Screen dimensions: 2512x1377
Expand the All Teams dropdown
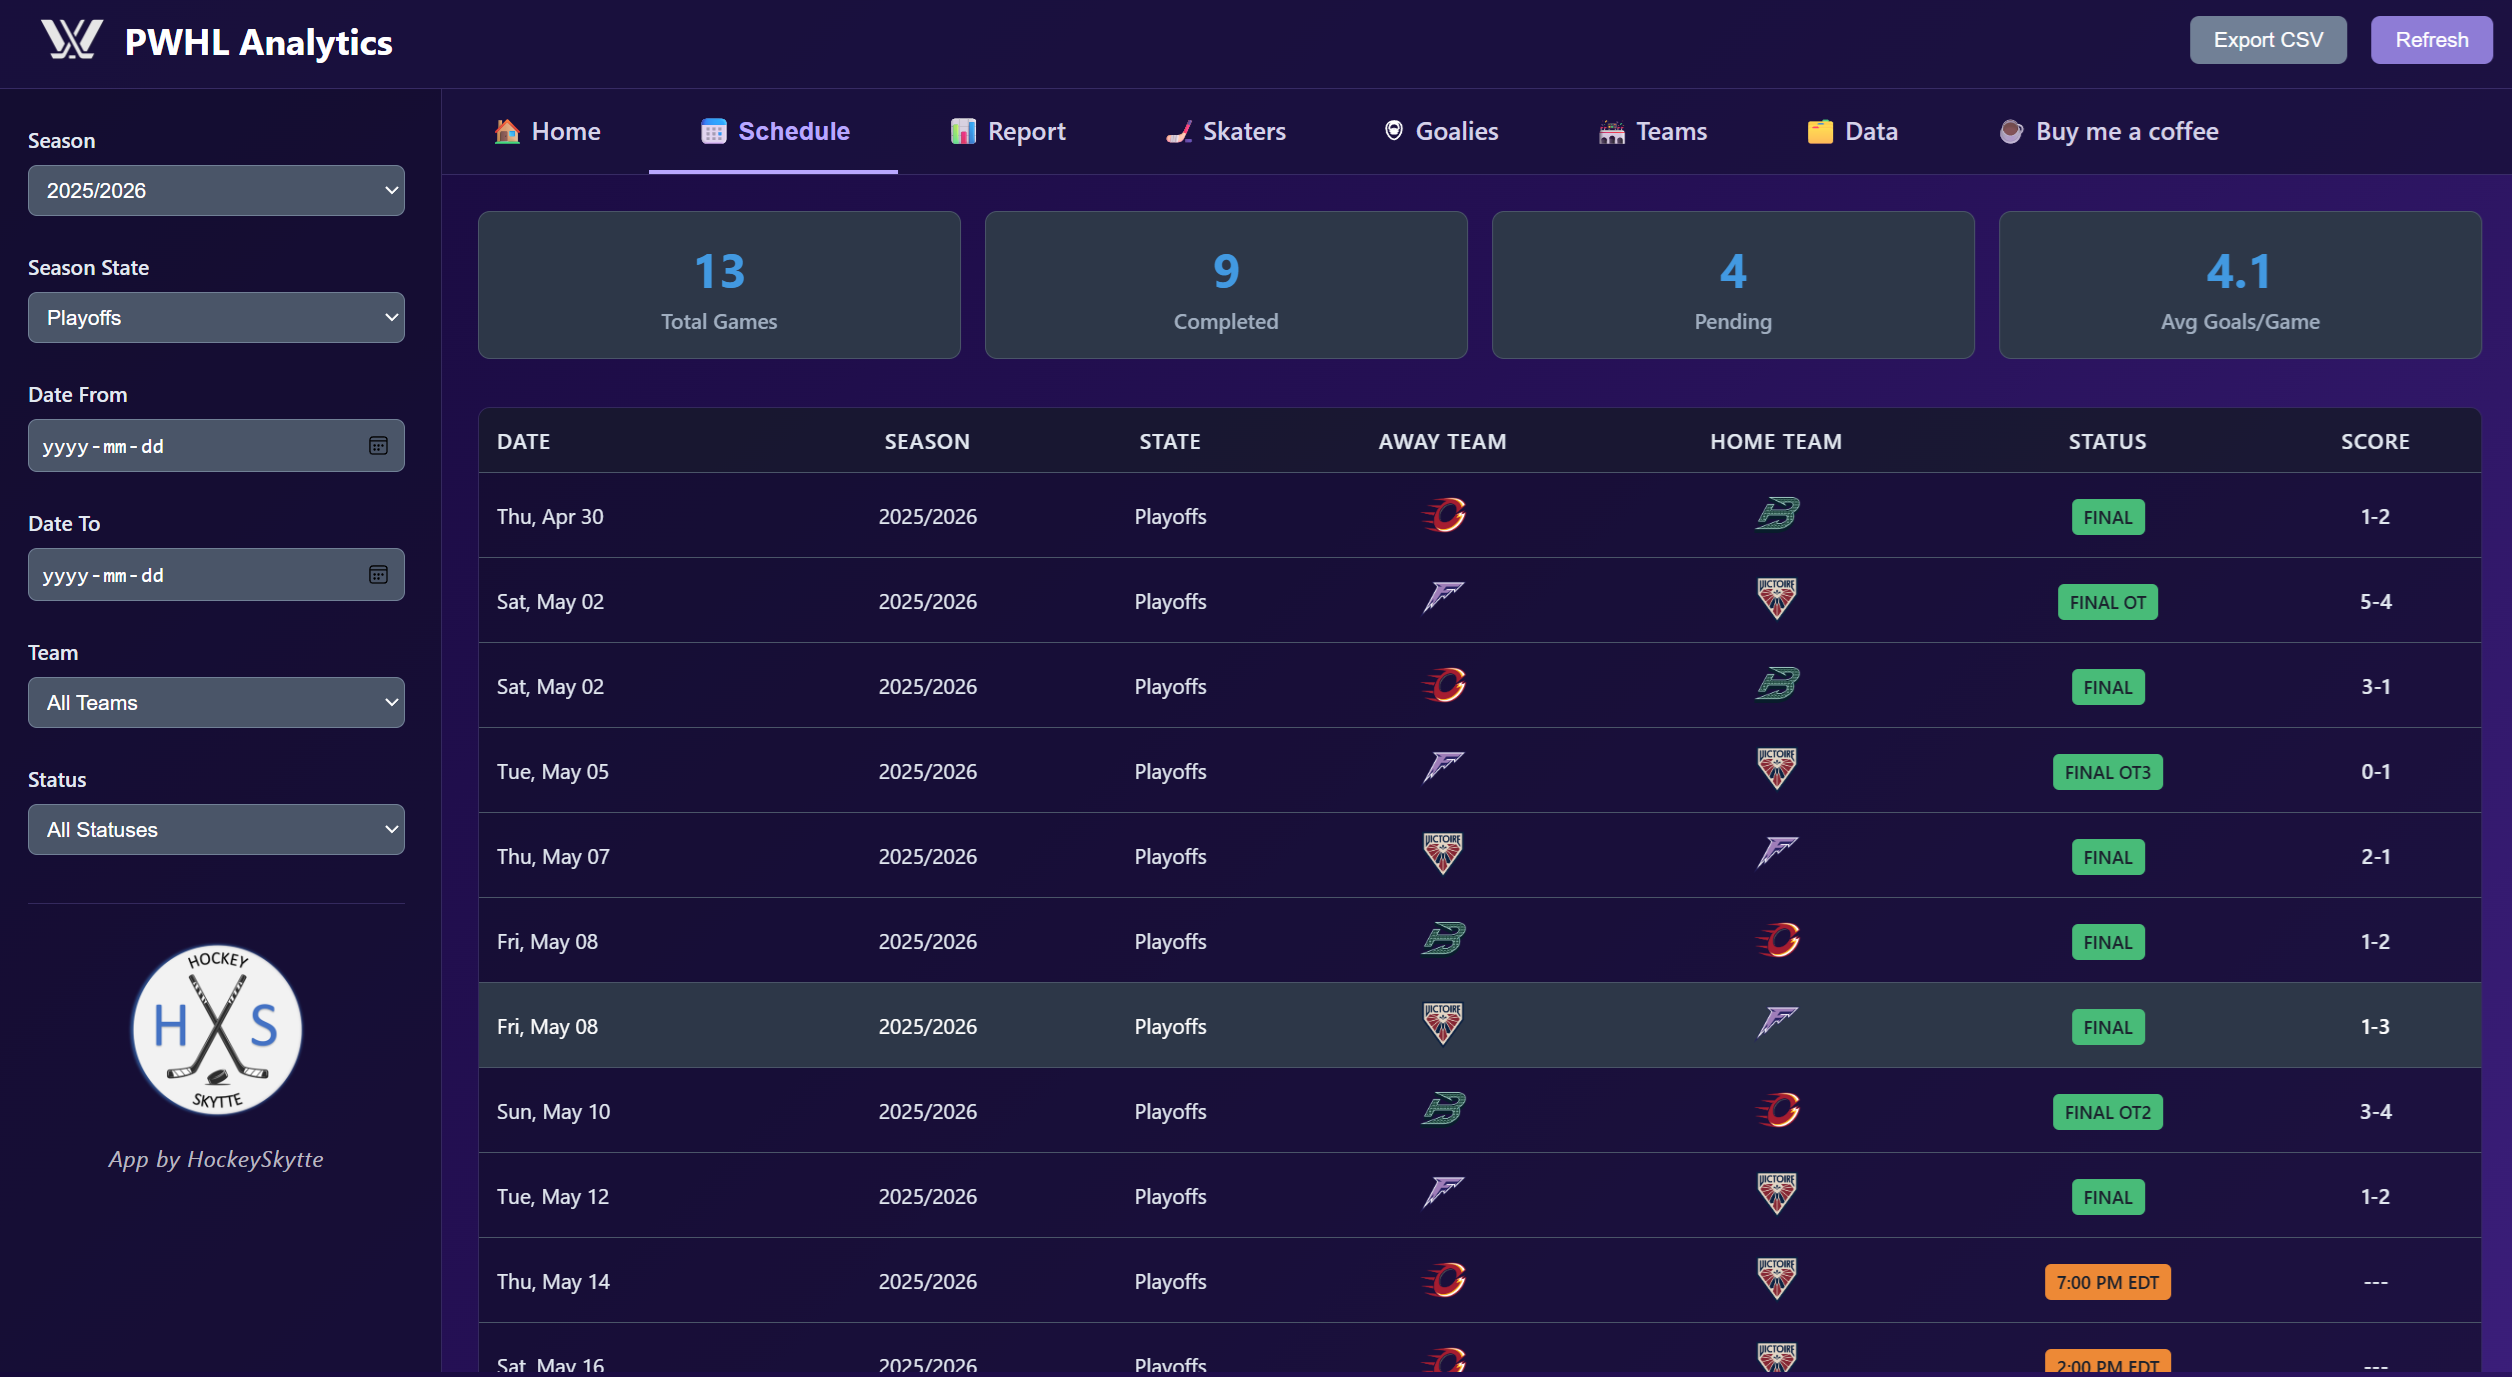tap(216, 702)
